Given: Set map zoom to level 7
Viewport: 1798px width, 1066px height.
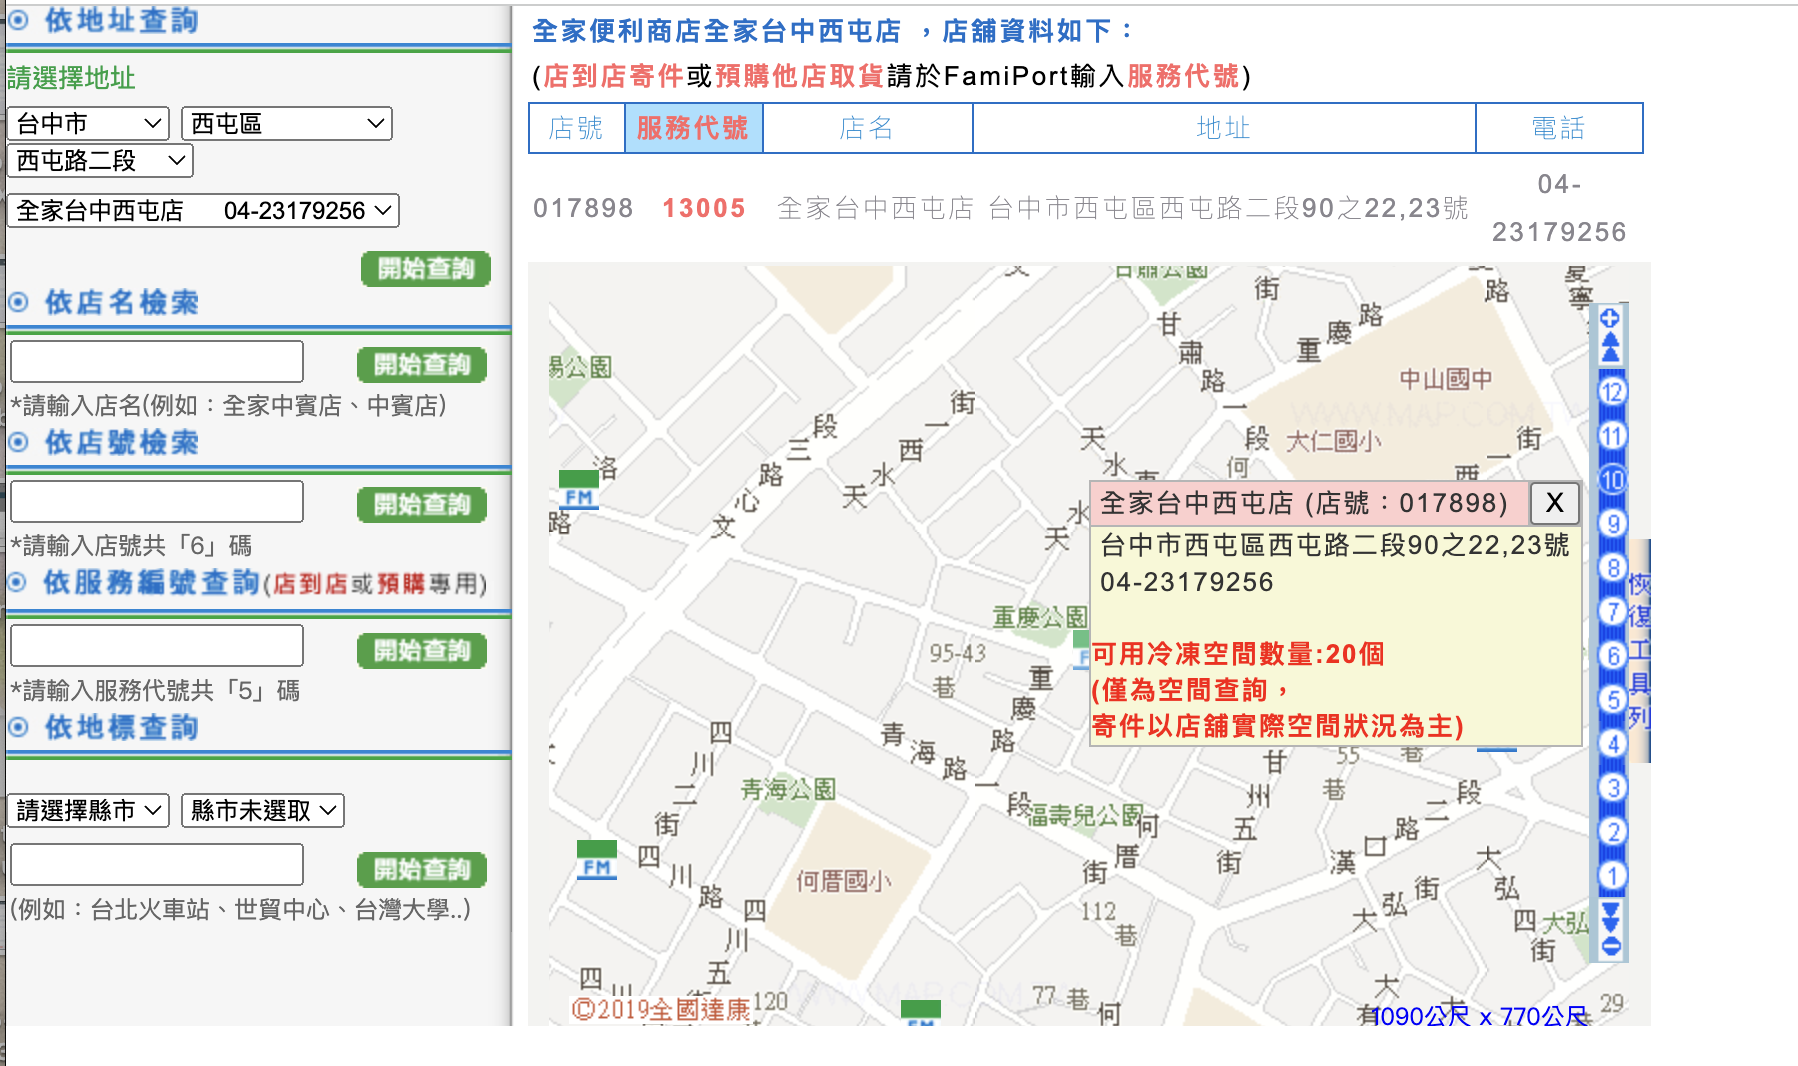Looking at the screenshot, I should coord(1612,611).
